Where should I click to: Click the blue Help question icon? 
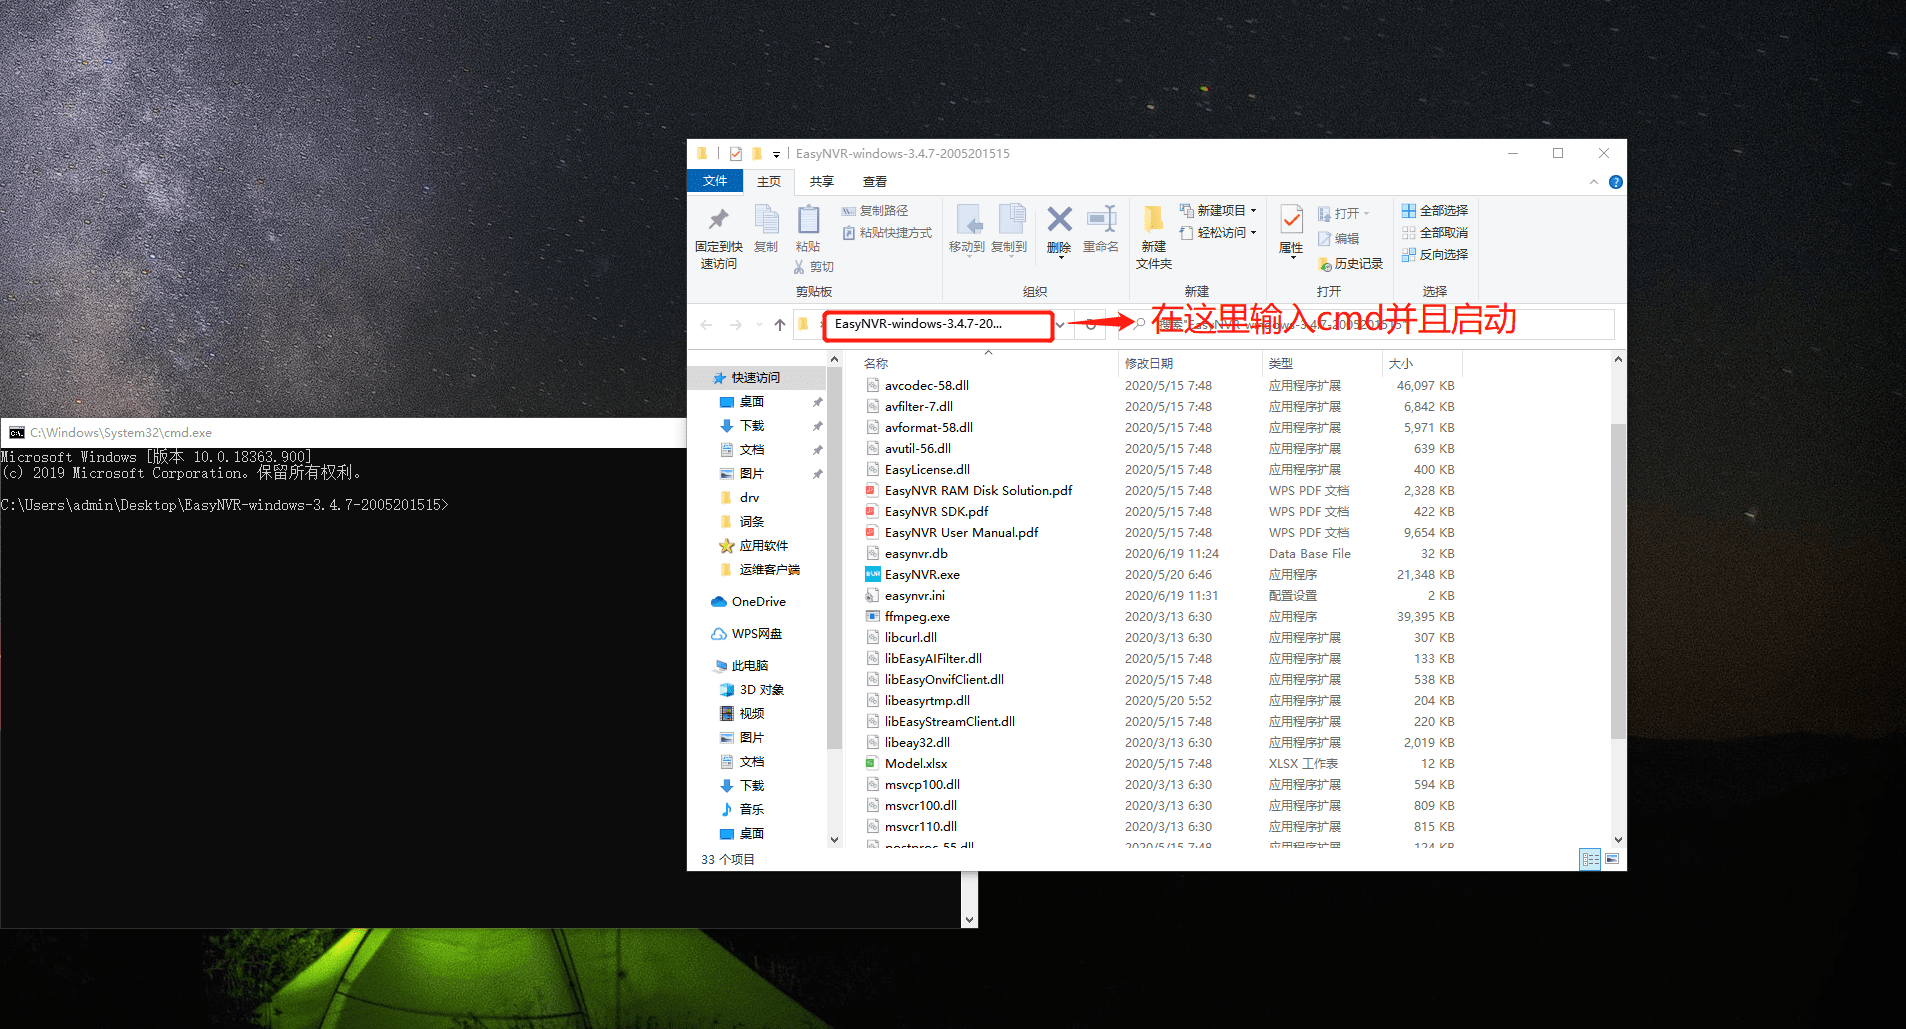[1615, 182]
